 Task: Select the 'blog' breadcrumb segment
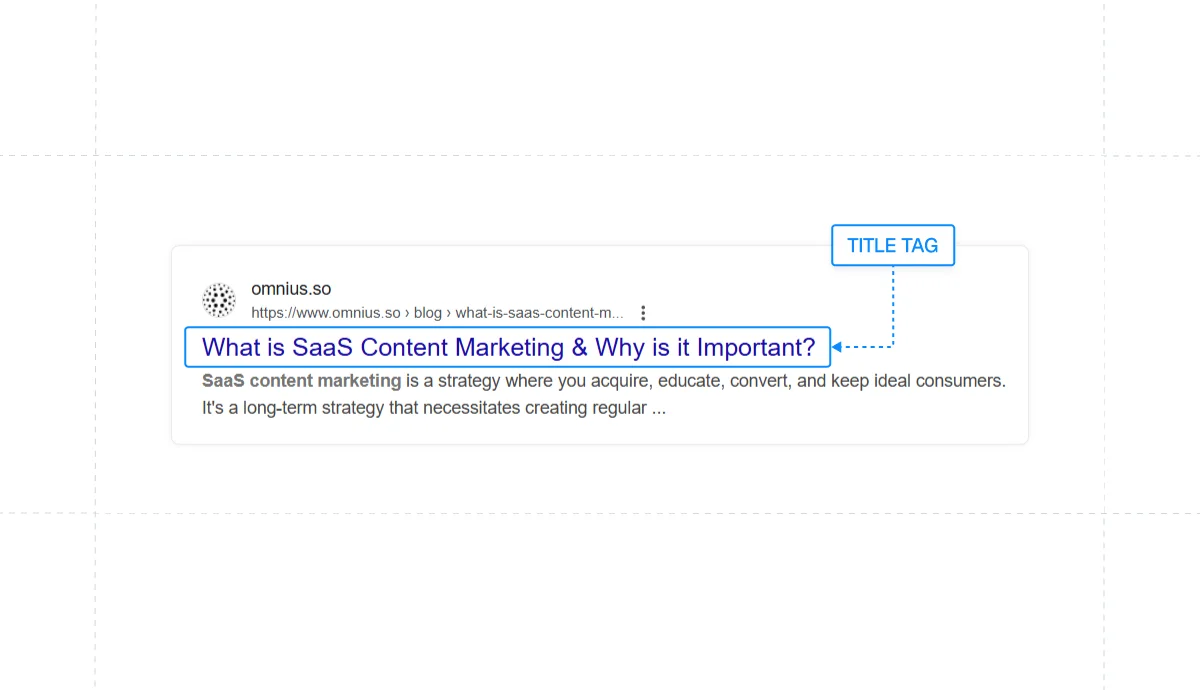pos(427,313)
